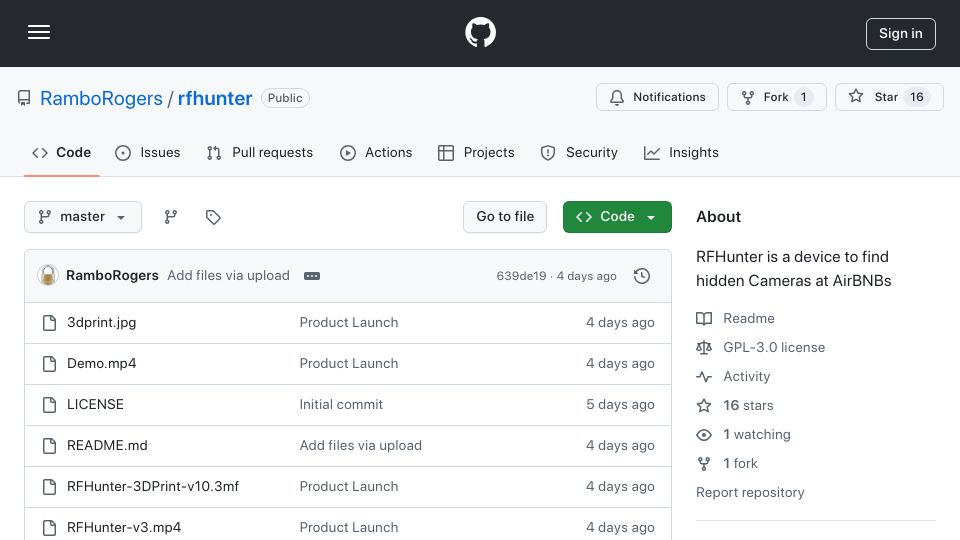Viewport: 960px width, 540px height.
Task: Click Product Launch commit for 3dprint.jpg
Action: pyautogui.click(x=349, y=323)
